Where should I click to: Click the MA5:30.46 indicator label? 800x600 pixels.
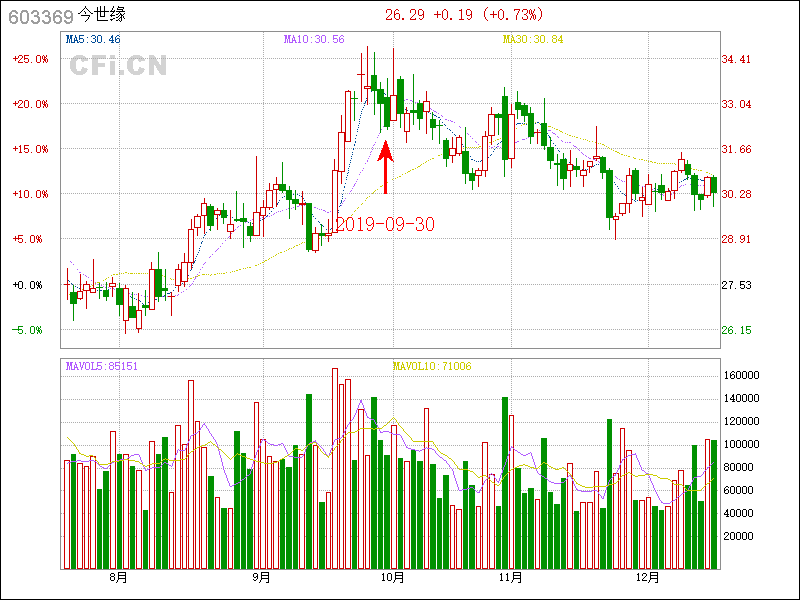(93, 39)
